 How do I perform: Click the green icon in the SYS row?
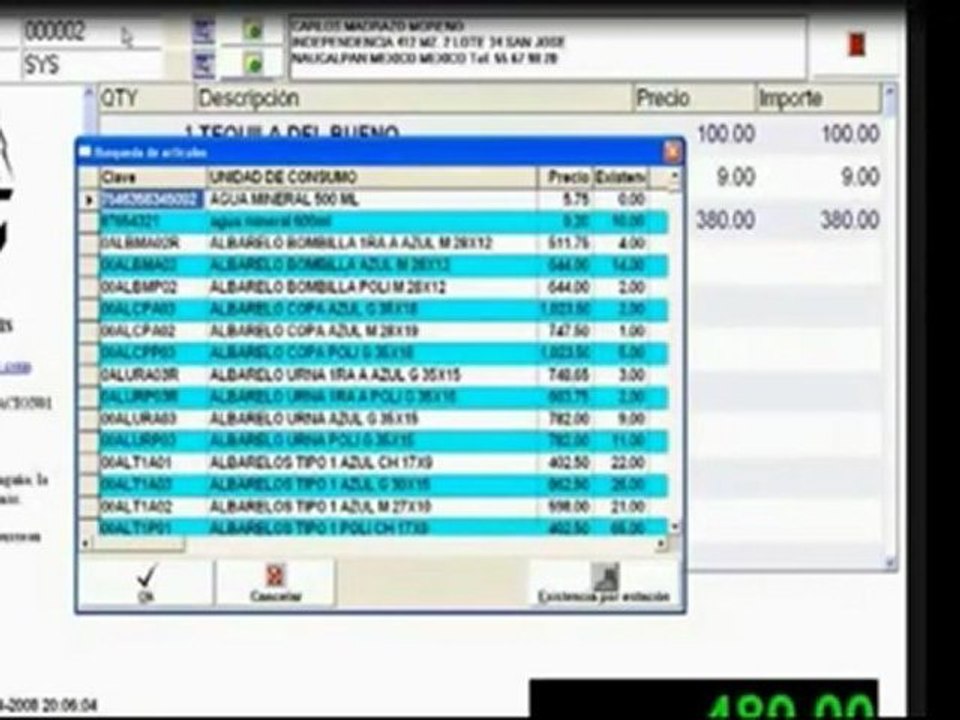click(x=253, y=64)
